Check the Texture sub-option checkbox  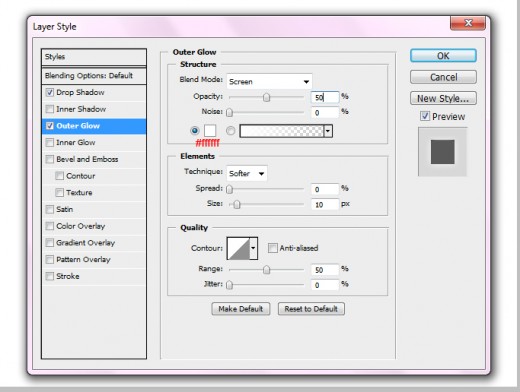[x=59, y=192]
